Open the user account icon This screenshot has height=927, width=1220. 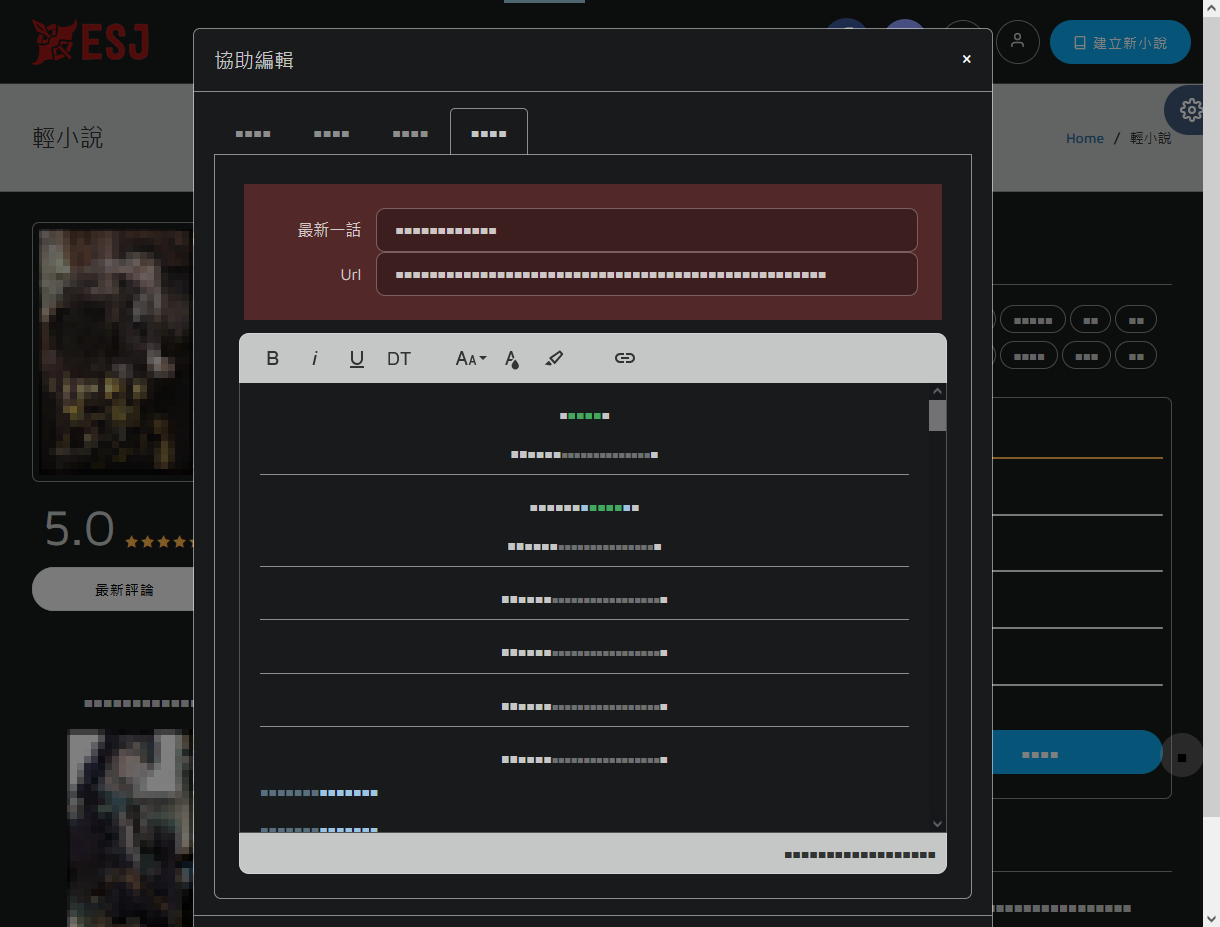pyautogui.click(x=1017, y=42)
